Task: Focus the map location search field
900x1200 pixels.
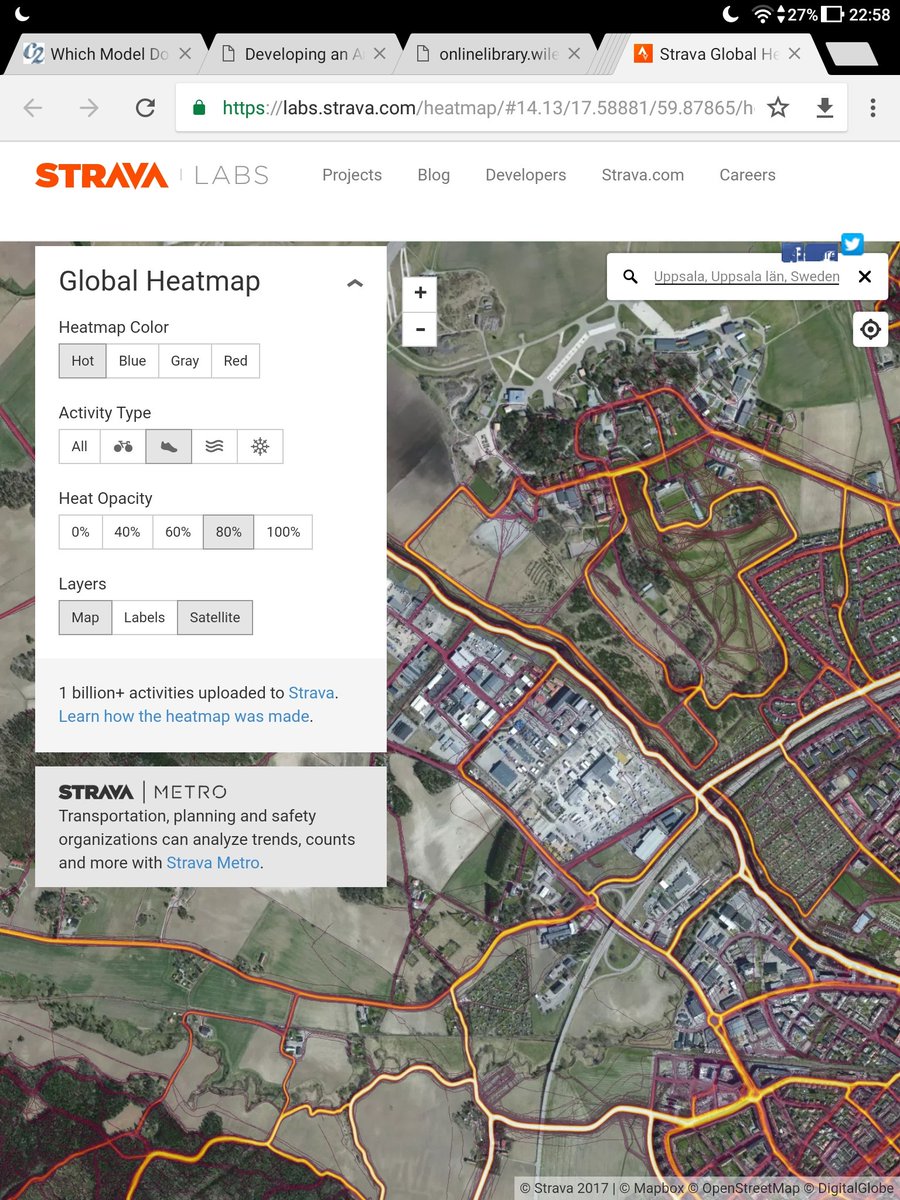Action: click(x=747, y=277)
